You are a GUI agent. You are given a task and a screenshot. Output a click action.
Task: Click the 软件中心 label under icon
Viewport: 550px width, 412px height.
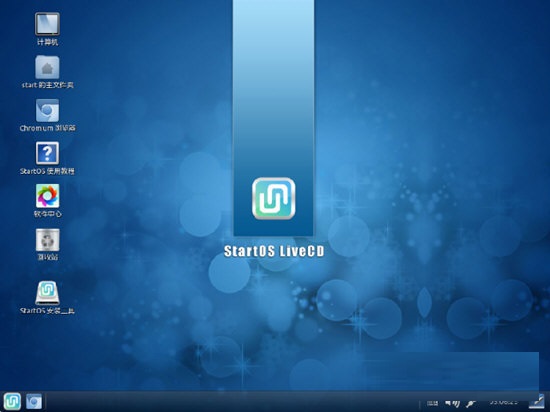coord(48,214)
